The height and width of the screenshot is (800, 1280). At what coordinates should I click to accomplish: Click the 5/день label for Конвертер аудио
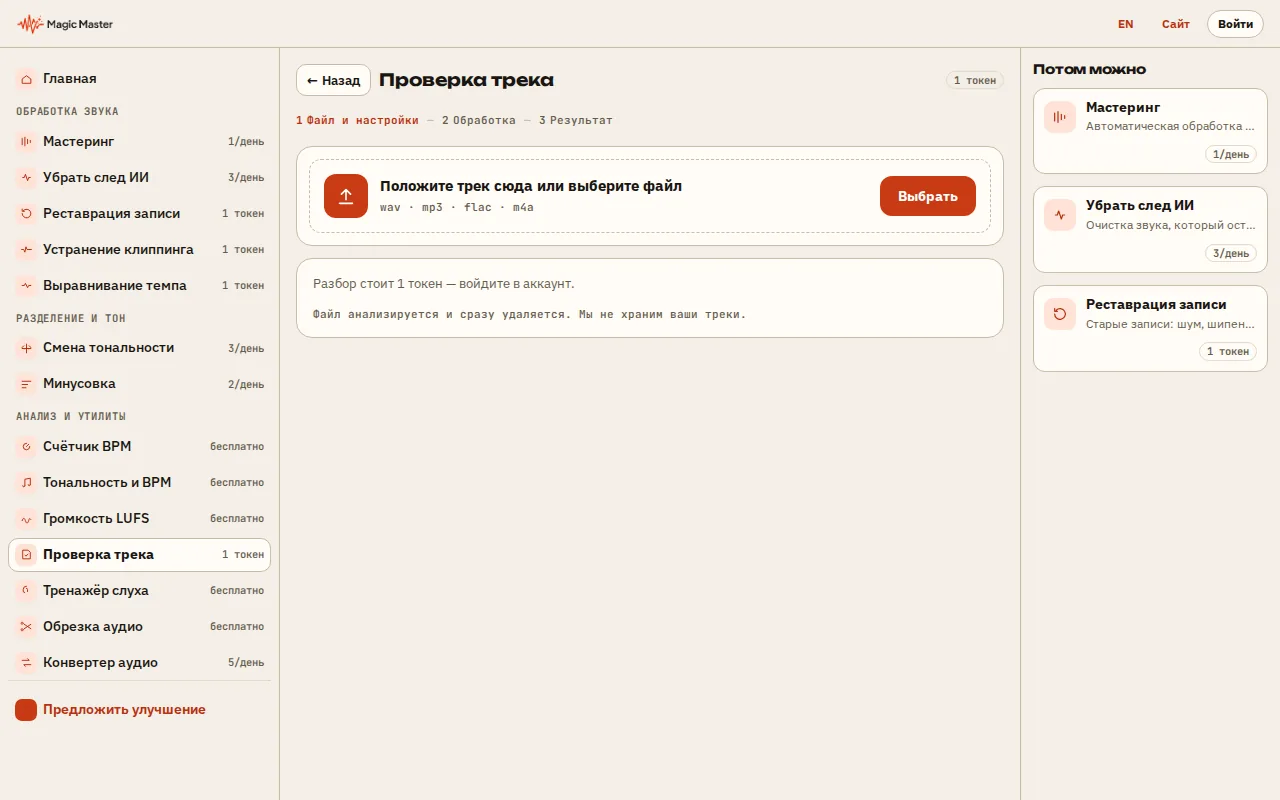pyautogui.click(x=246, y=663)
